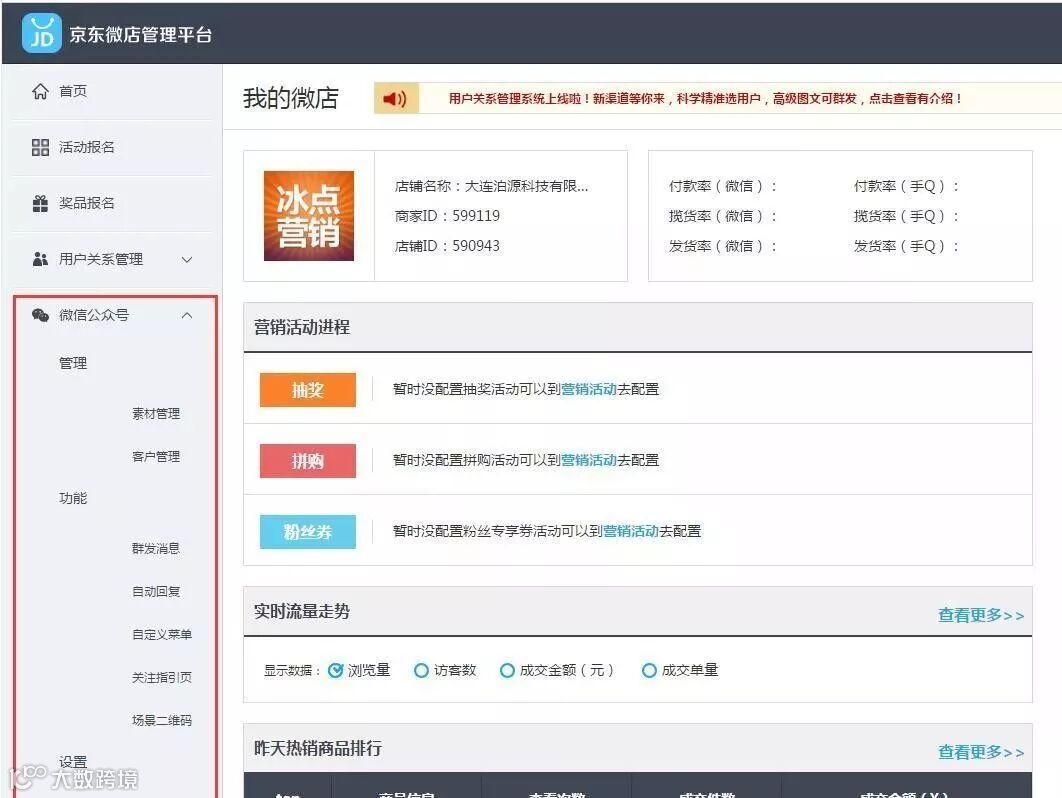
Task: Click the 管理 section label
Action: (73, 364)
